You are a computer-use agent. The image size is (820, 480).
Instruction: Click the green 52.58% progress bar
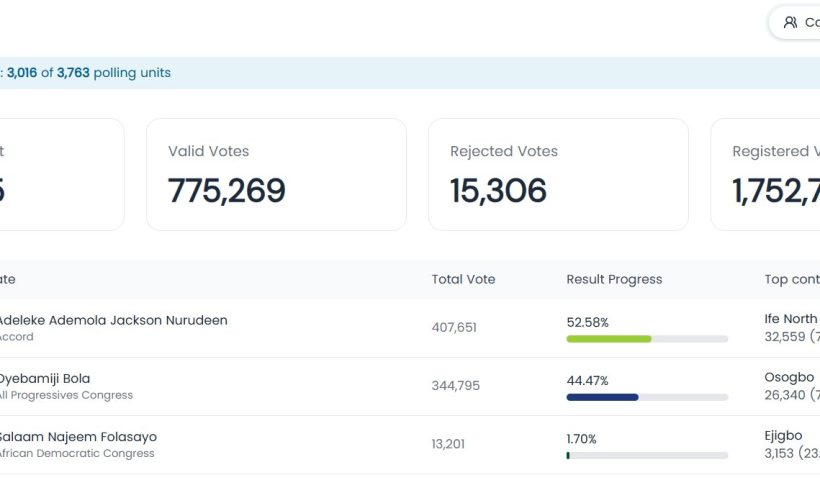coord(647,339)
